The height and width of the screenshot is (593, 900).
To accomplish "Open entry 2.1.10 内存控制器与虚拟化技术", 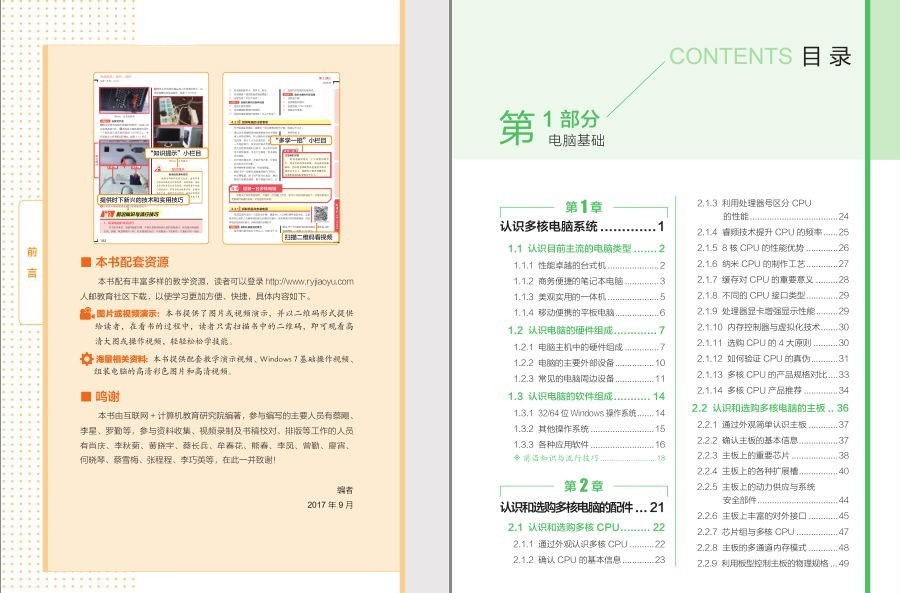I will point(773,327).
